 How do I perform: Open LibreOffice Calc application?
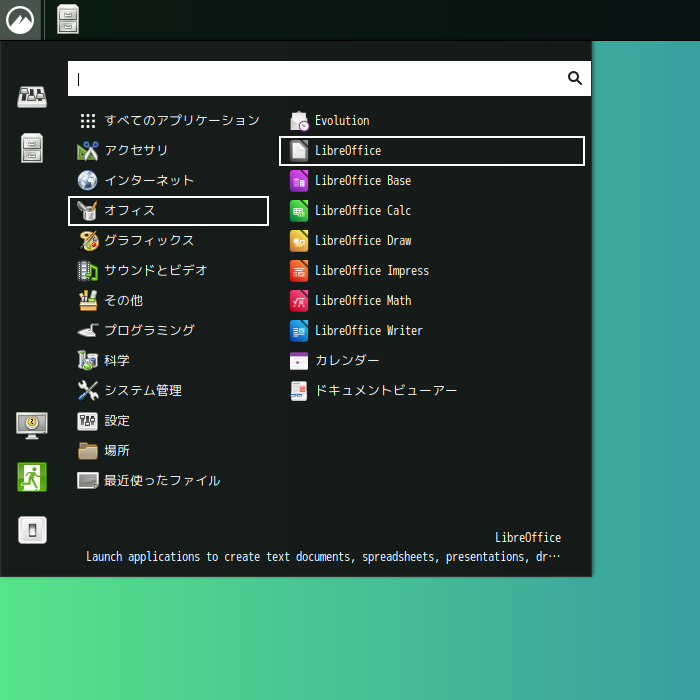coord(362,211)
